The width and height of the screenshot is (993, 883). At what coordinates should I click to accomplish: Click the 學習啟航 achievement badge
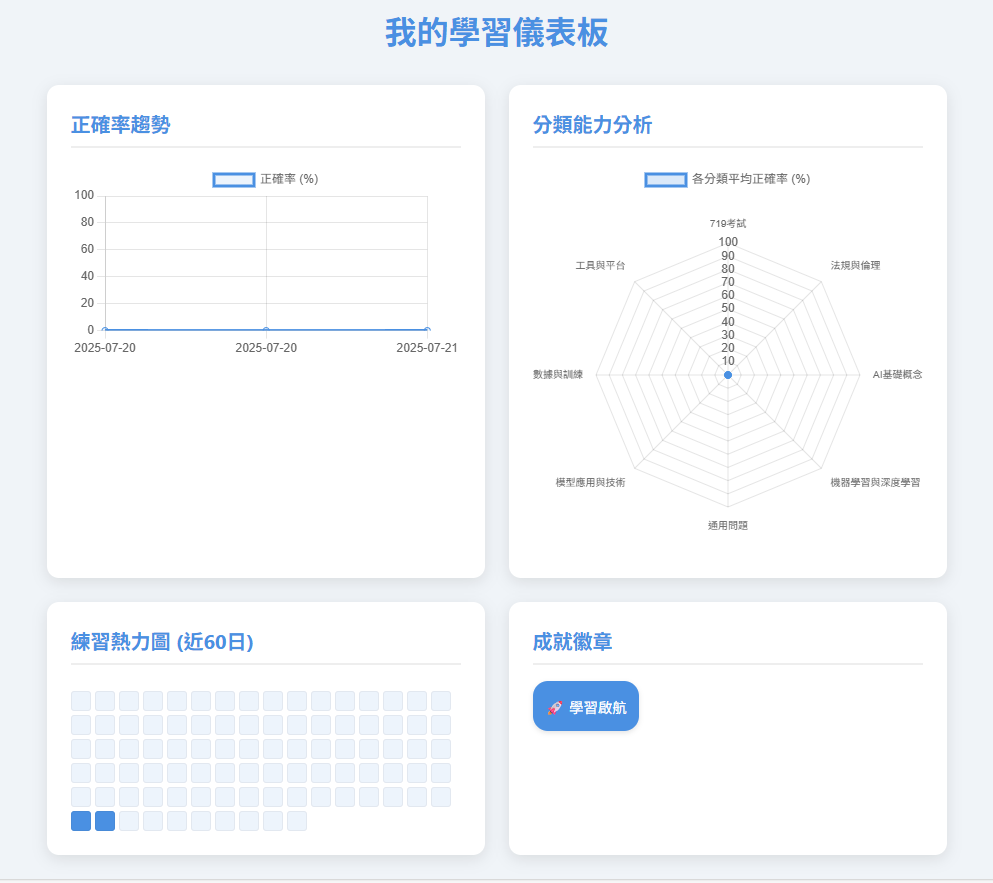point(585,705)
